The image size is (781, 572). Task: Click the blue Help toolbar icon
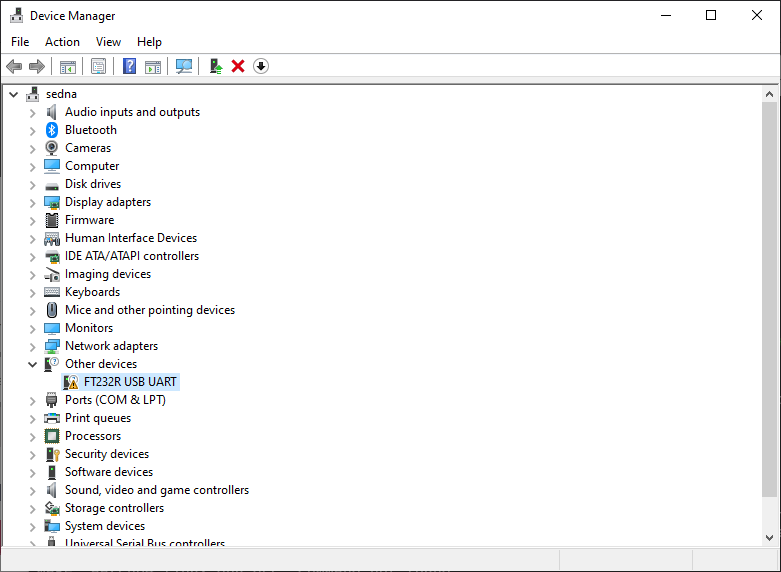pos(130,66)
